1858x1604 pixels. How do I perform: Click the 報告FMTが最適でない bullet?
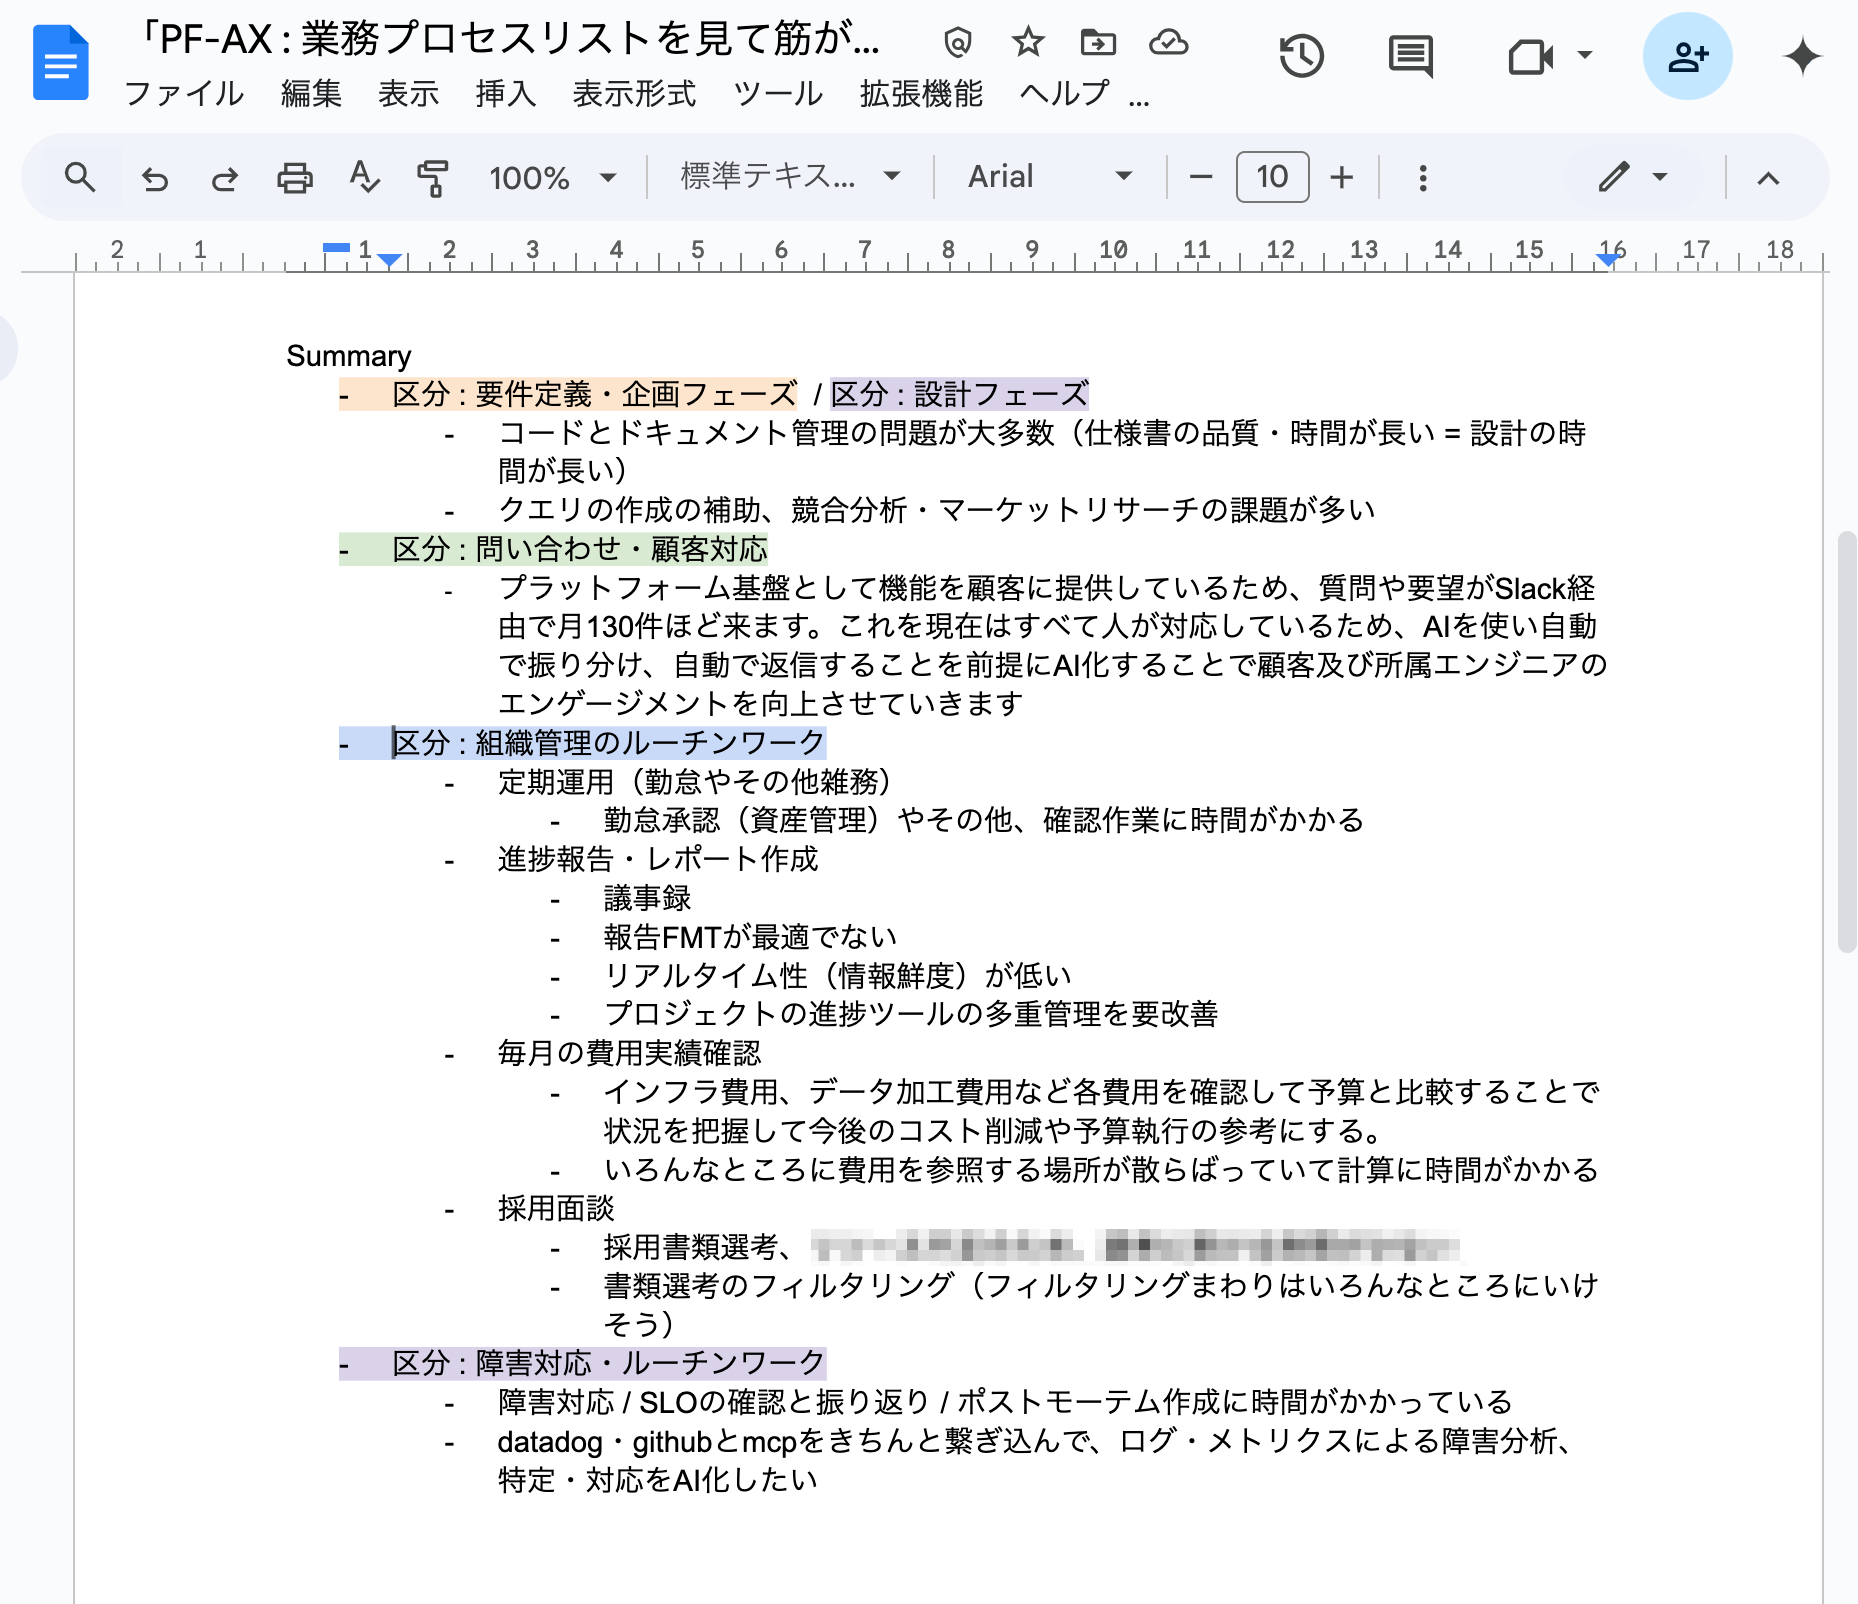click(750, 937)
